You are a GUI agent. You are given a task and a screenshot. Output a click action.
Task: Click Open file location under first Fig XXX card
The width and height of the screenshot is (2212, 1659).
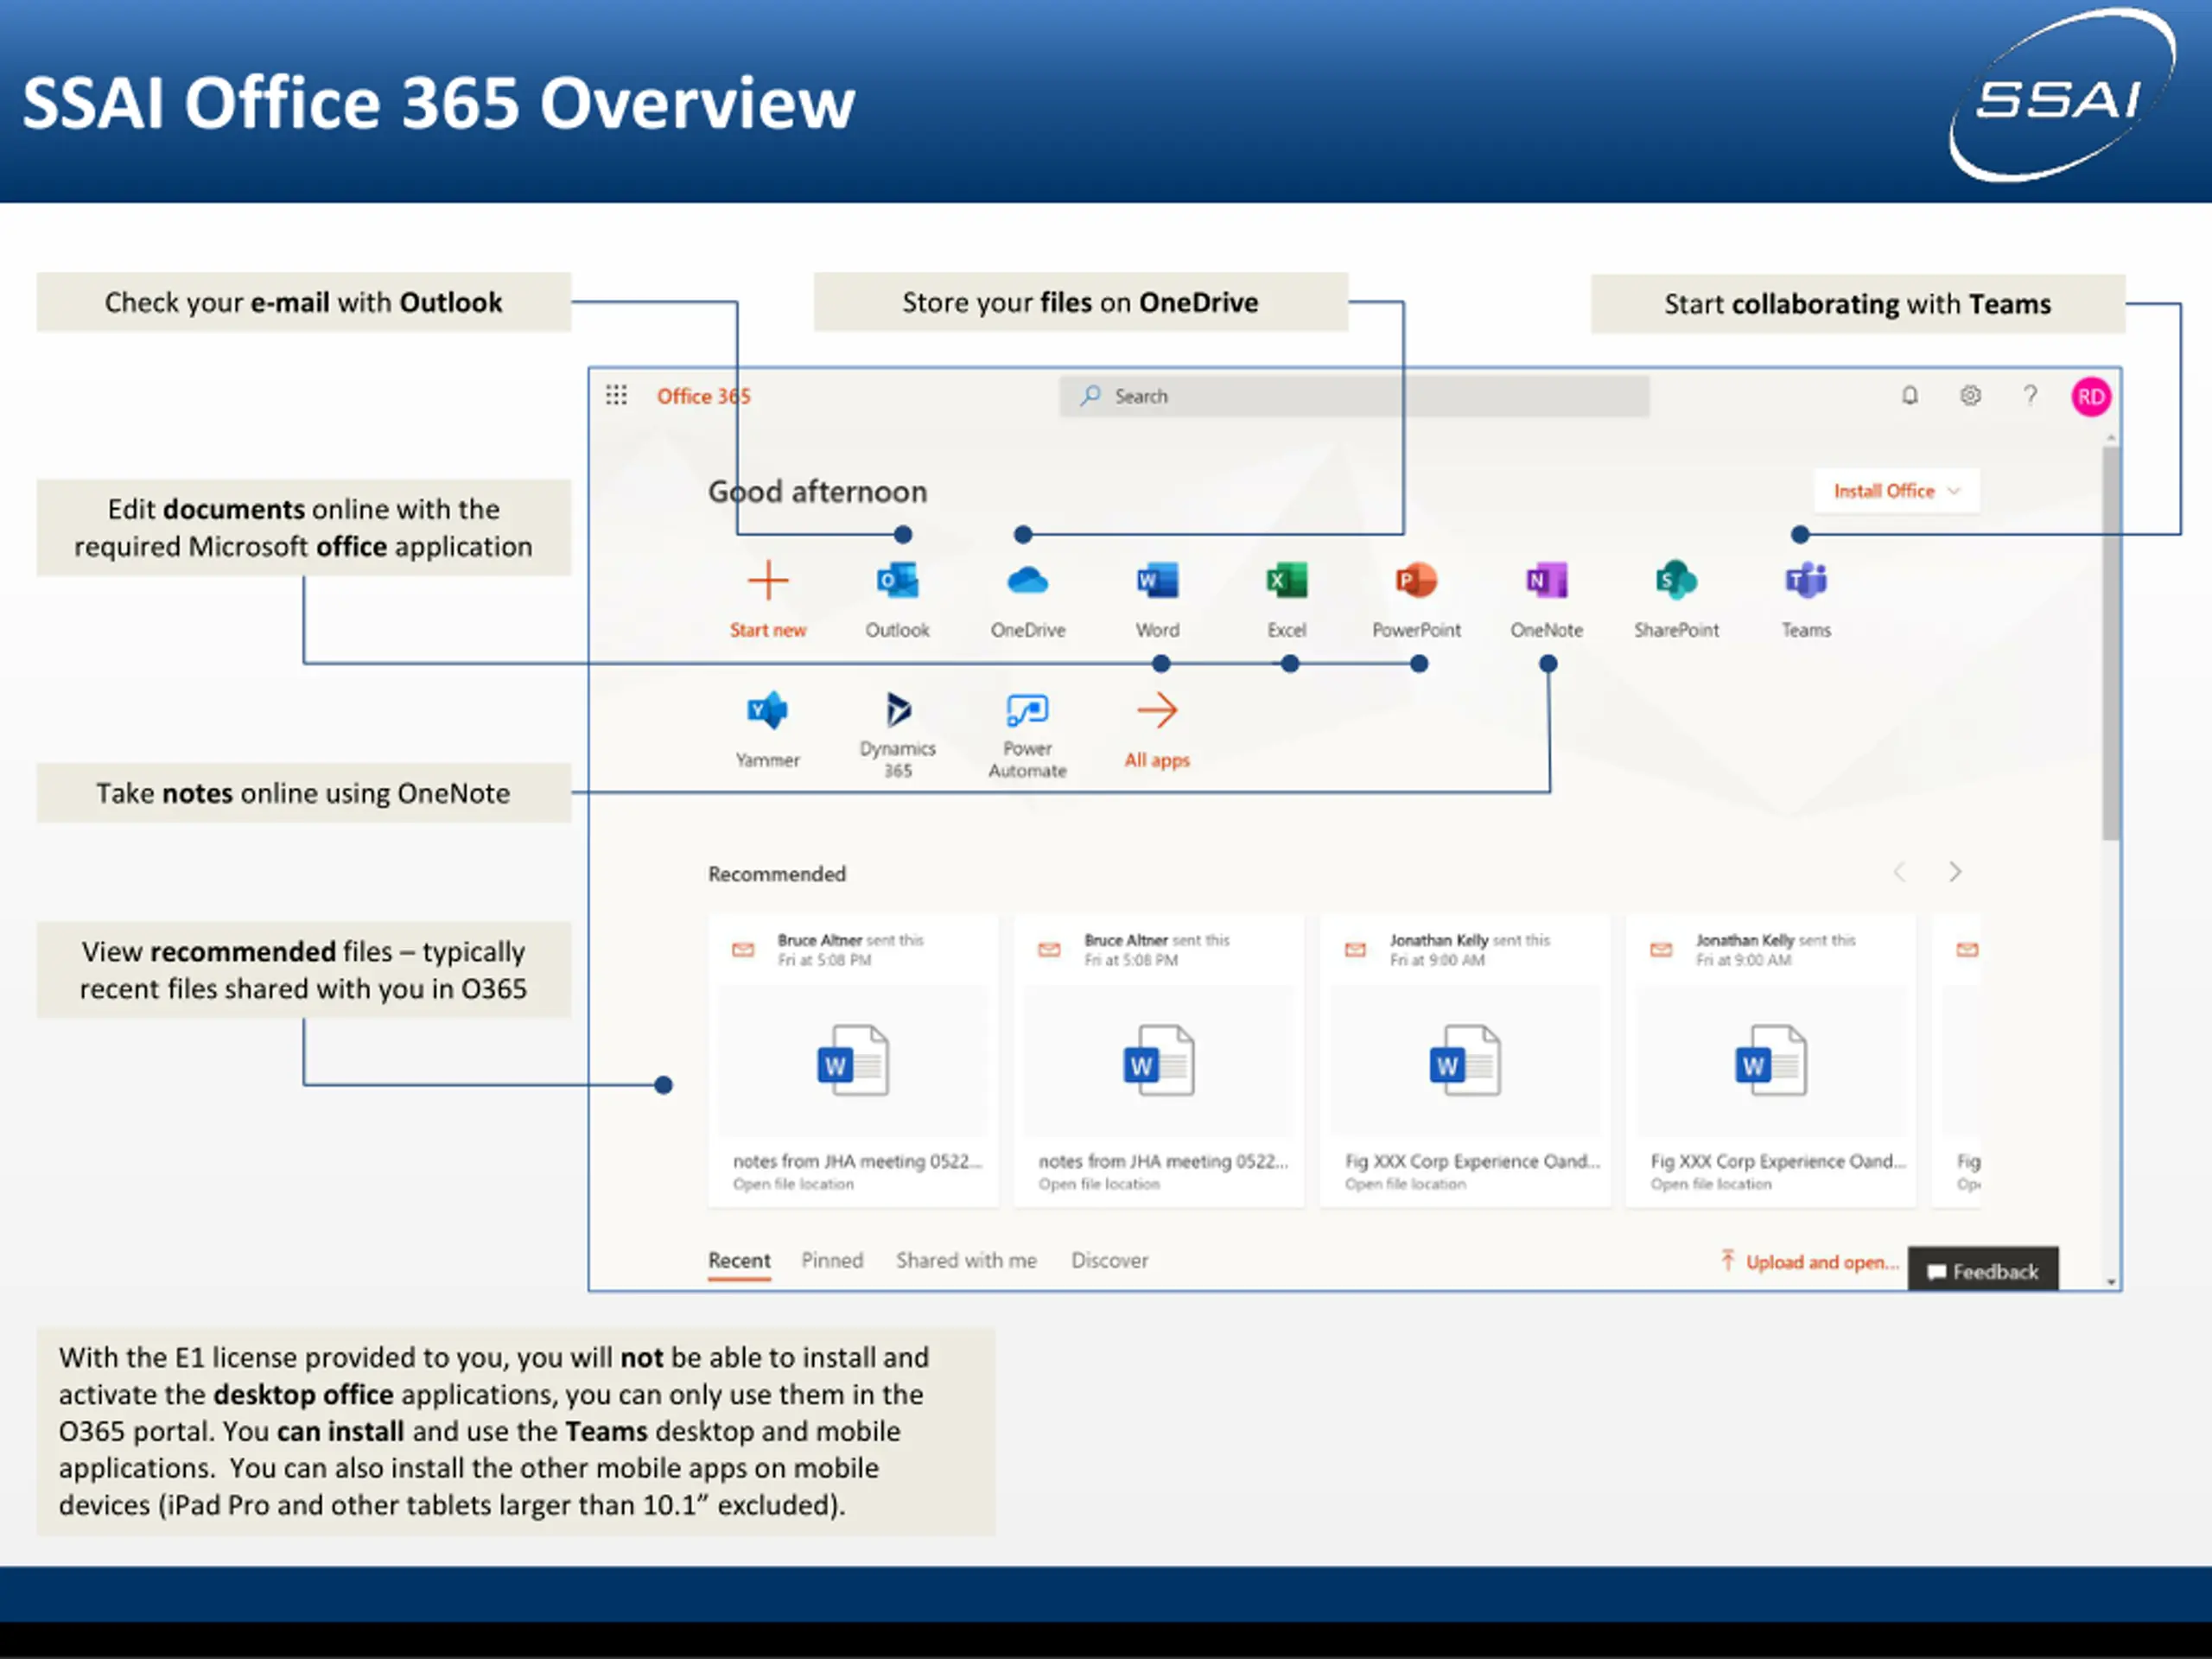[1405, 1184]
